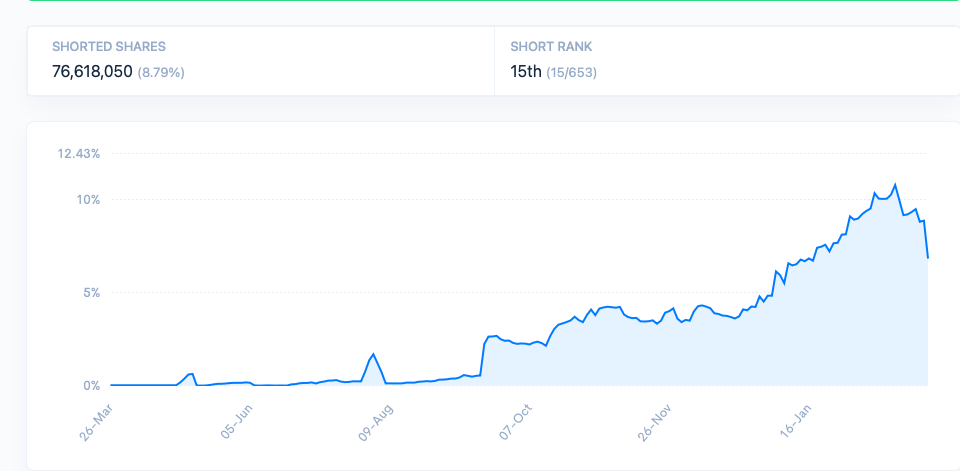Click the 5% y-axis label

pos(91,292)
